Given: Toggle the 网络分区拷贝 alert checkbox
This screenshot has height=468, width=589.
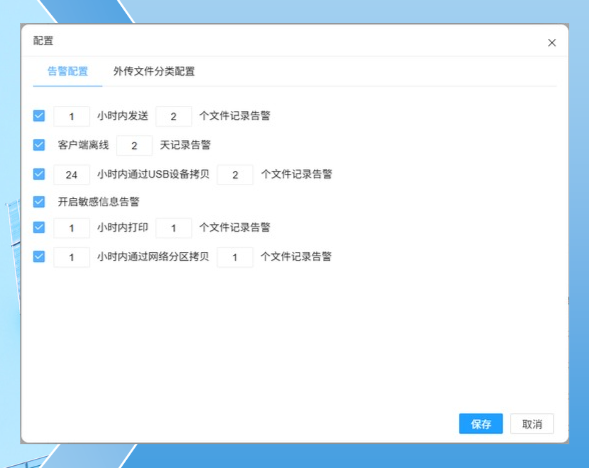Looking at the screenshot, I should [39, 257].
